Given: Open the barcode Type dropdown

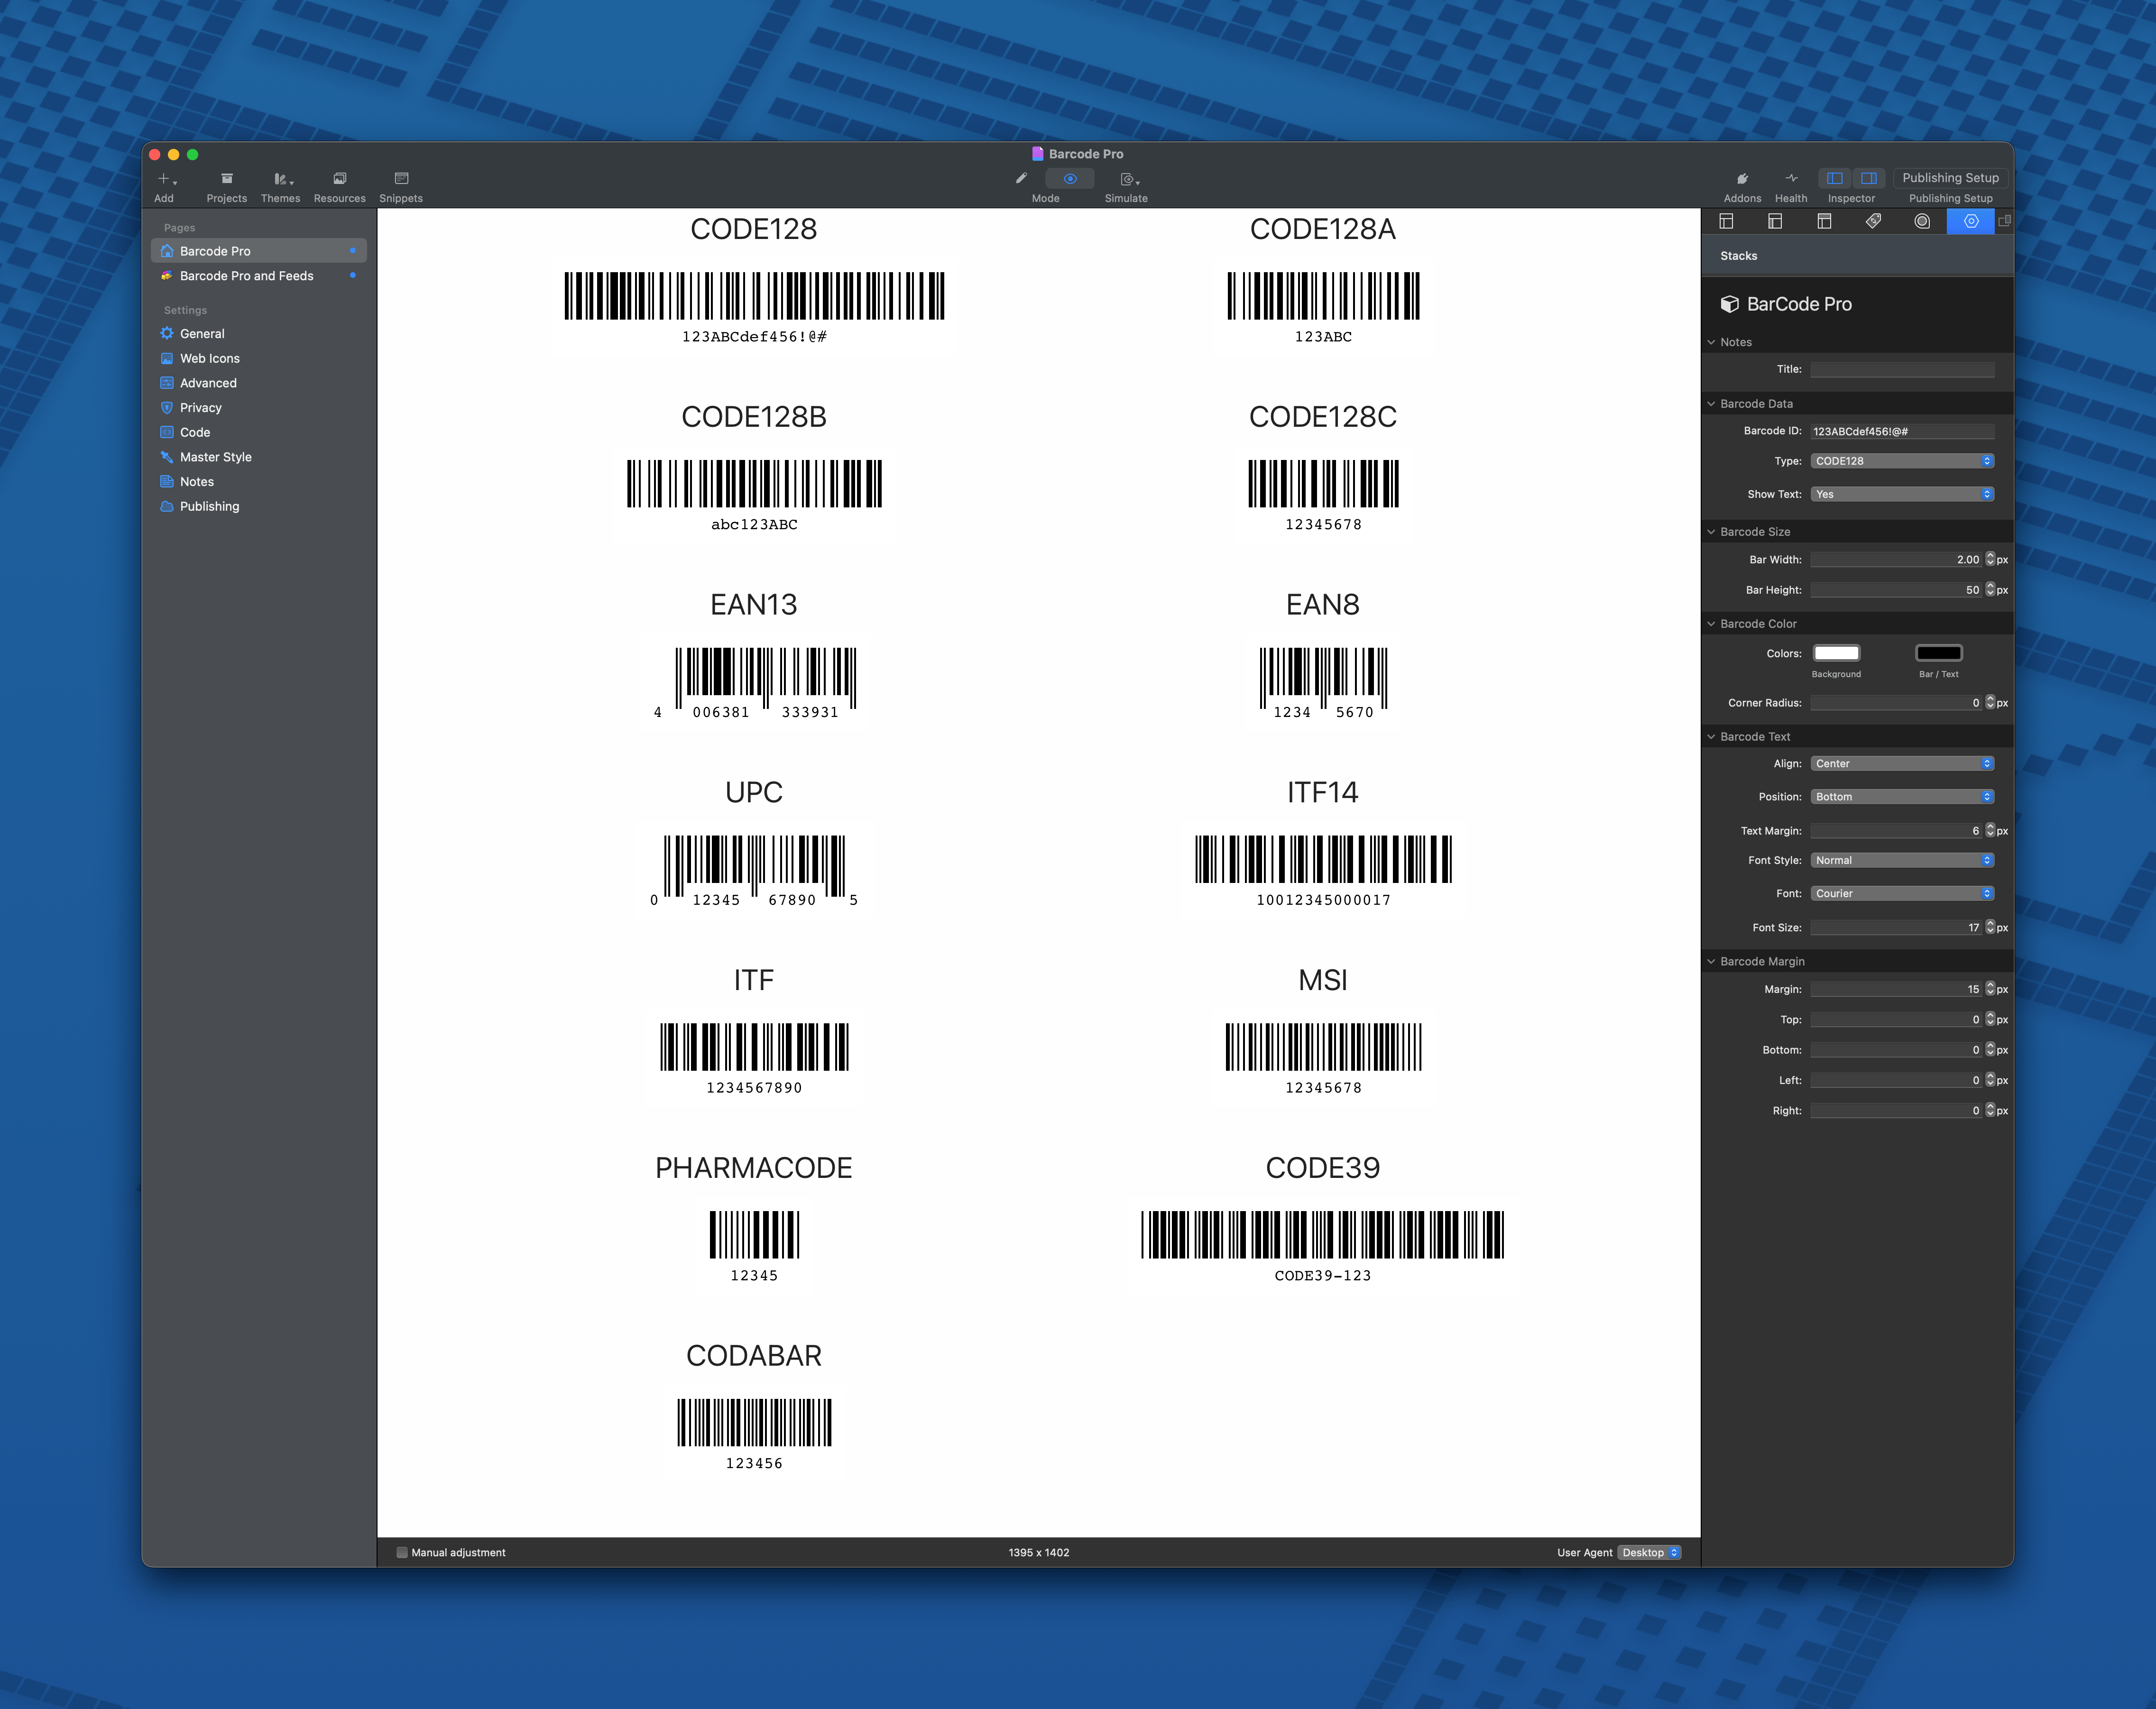Looking at the screenshot, I should coord(1901,461).
